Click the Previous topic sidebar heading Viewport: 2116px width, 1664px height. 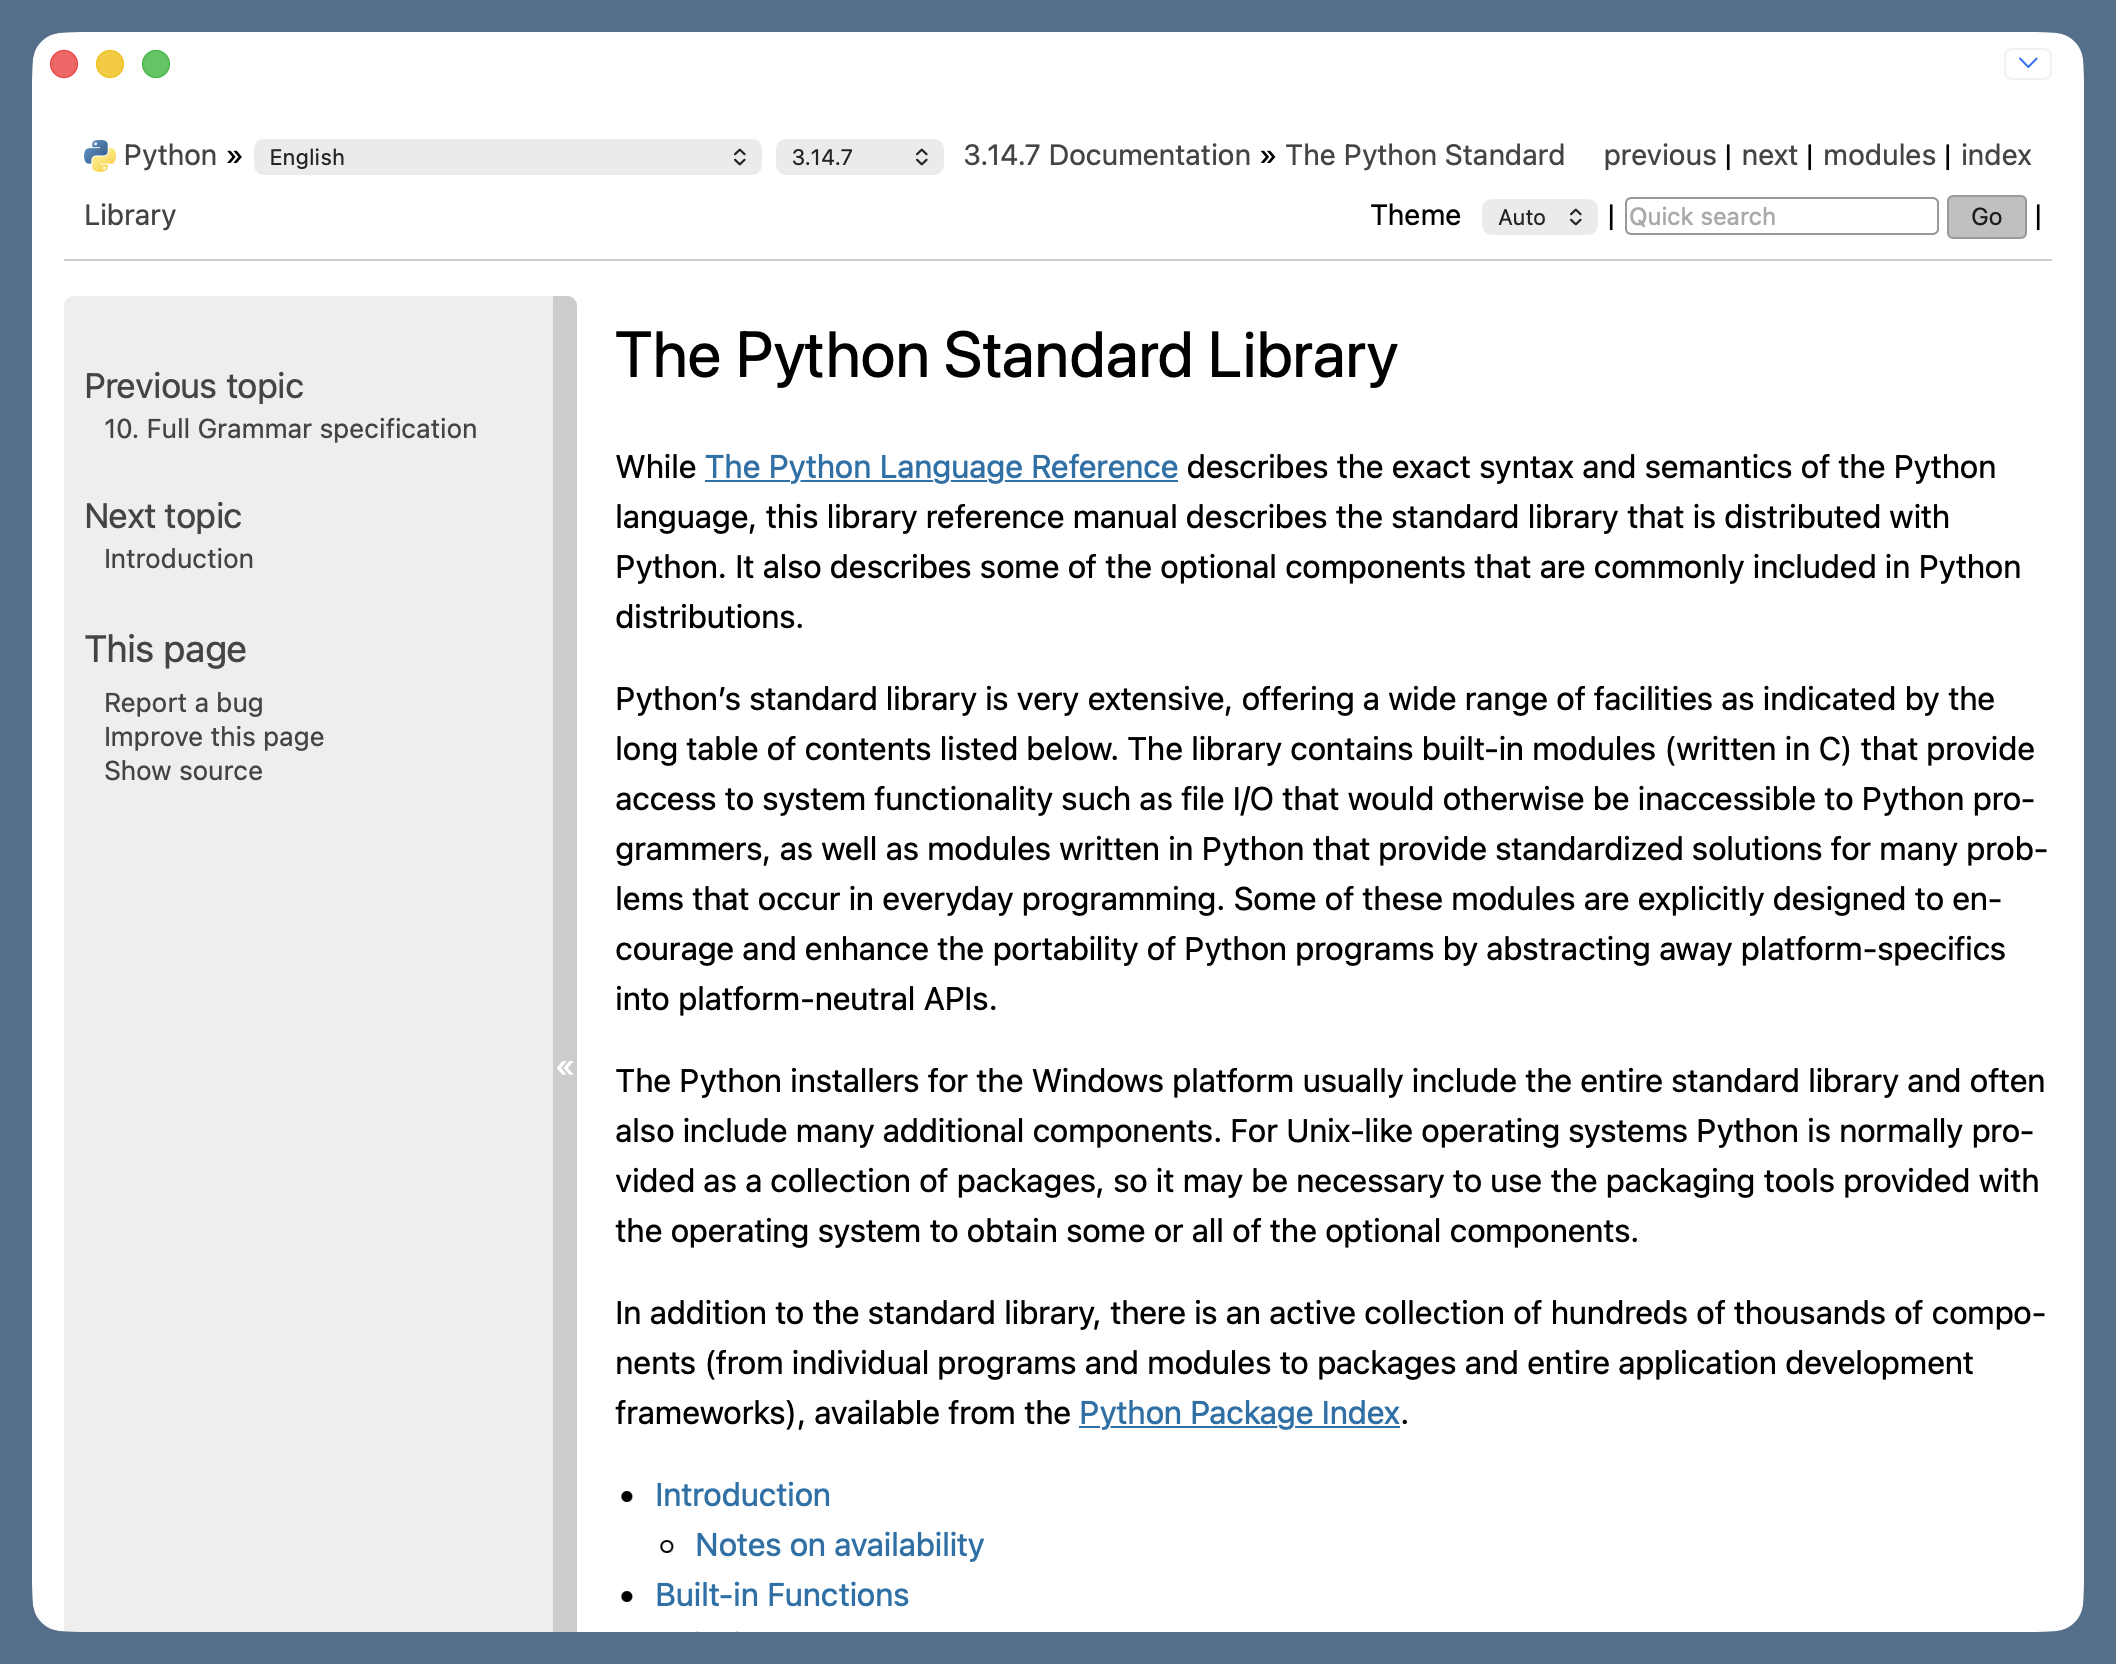pyautogui.click(x=194, y=386)
